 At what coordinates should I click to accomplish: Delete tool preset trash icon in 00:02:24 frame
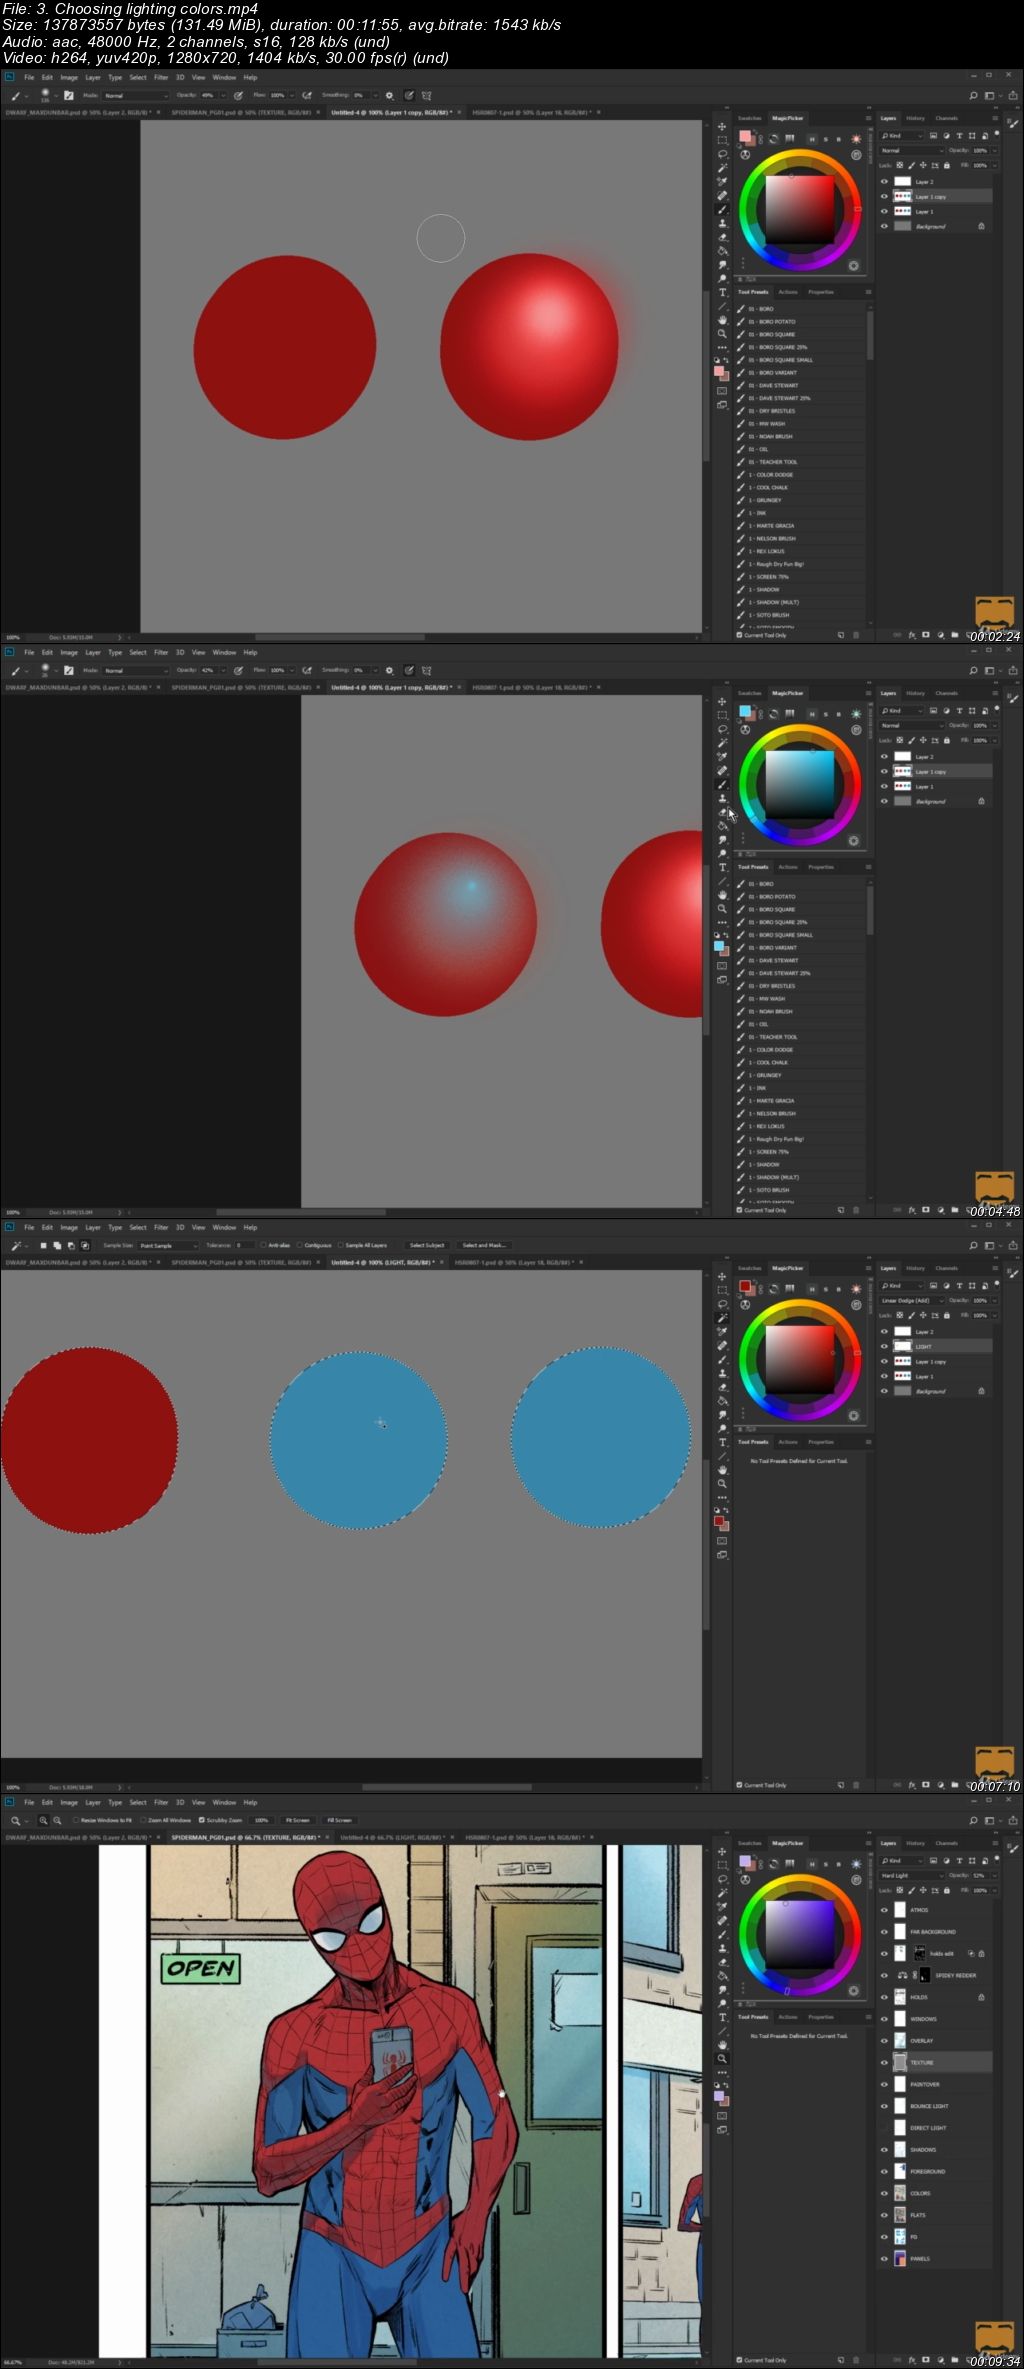pos(856,635)
